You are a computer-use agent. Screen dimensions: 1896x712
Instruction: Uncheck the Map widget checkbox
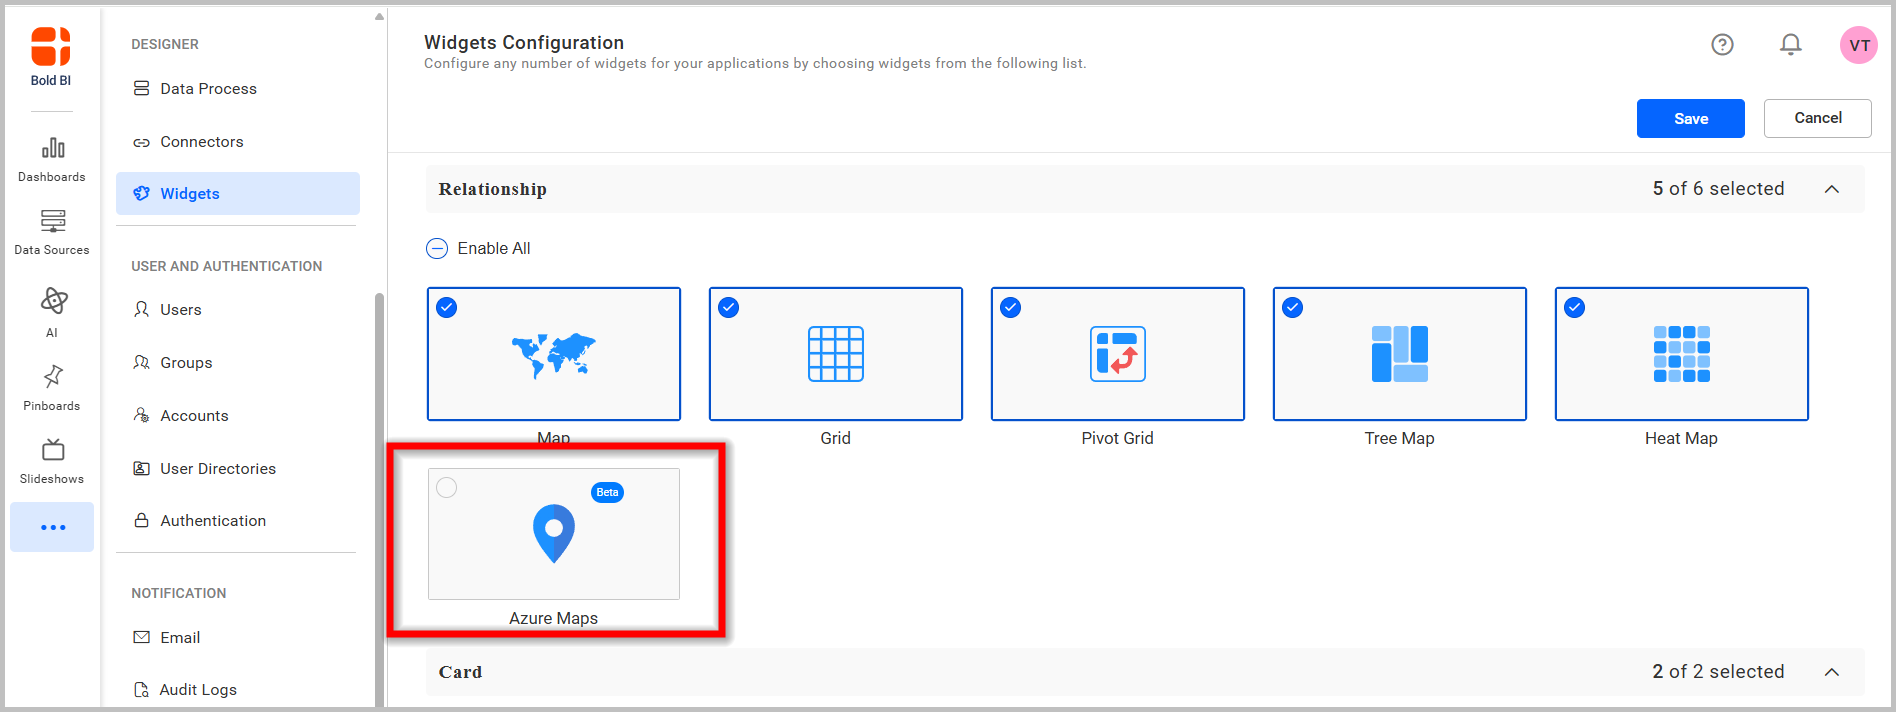coord(447,308)
